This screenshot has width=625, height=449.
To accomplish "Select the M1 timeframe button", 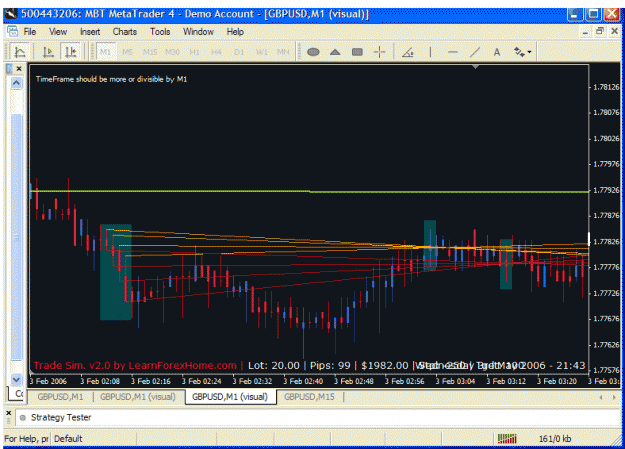I will point(106,52).
